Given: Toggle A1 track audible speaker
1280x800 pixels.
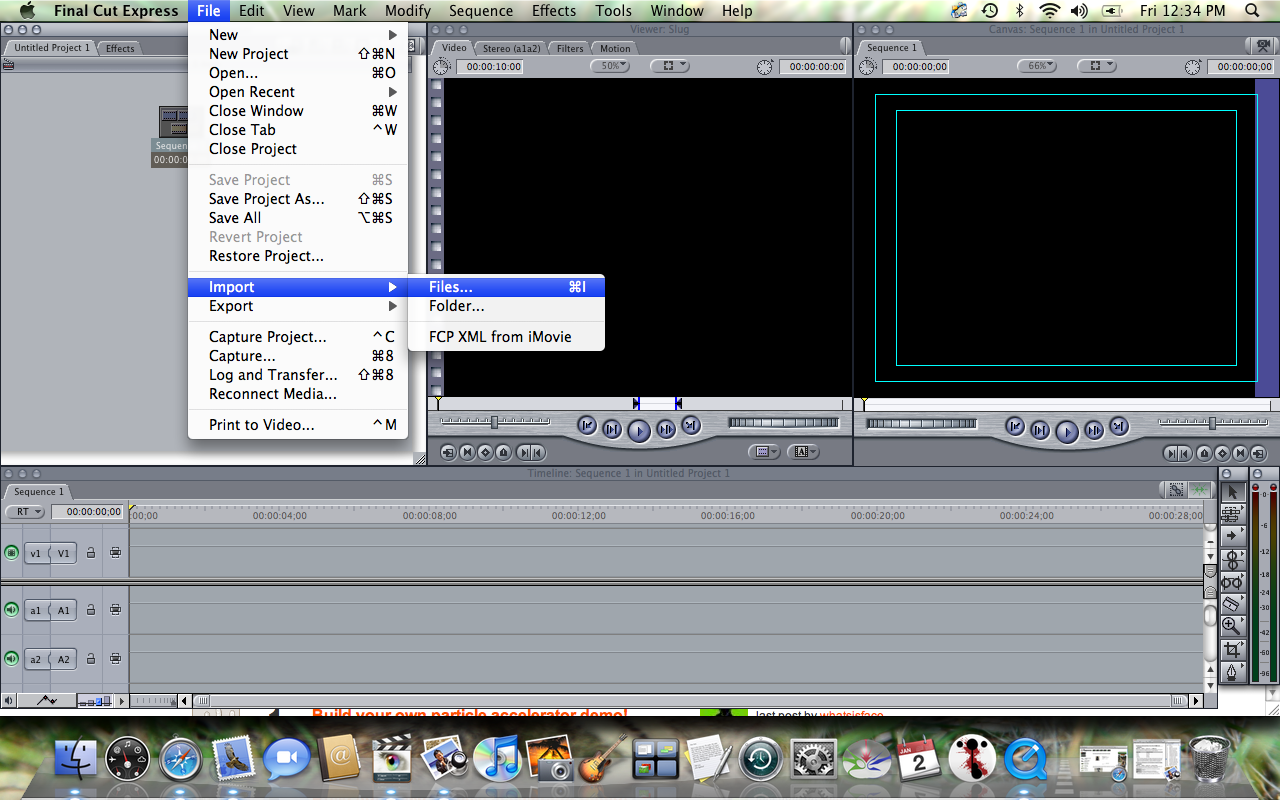Looking at the screenshot, I should coord(11,610).
